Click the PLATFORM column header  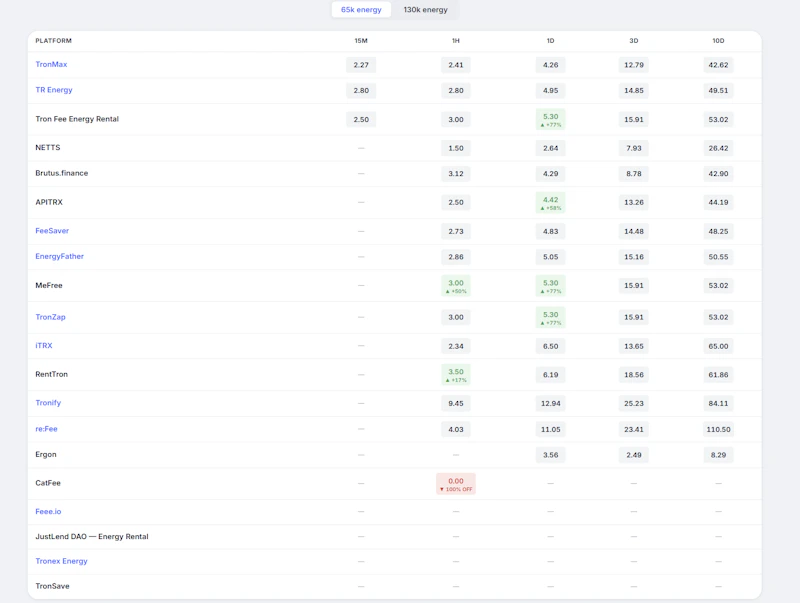54,41
